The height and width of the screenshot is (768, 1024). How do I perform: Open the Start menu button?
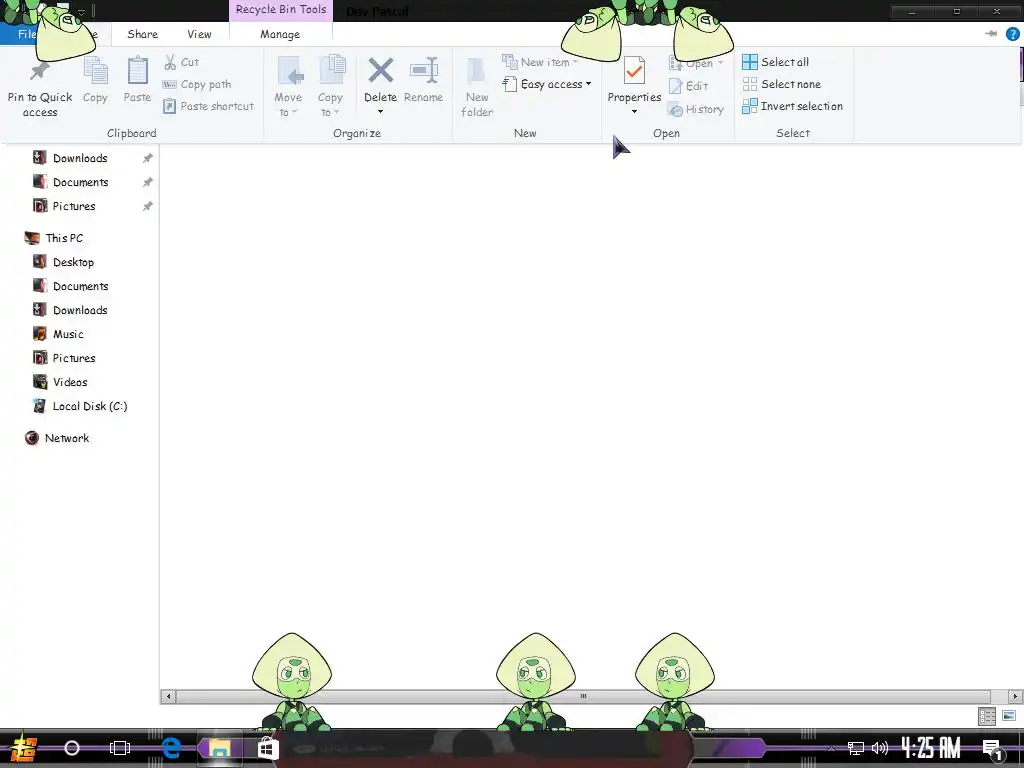[x=24, y=748]
